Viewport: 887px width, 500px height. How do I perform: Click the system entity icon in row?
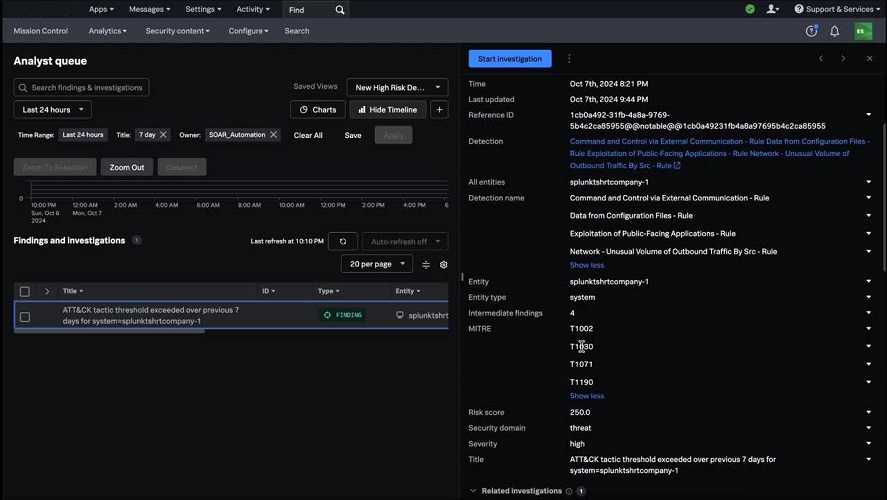coord(399,316)
